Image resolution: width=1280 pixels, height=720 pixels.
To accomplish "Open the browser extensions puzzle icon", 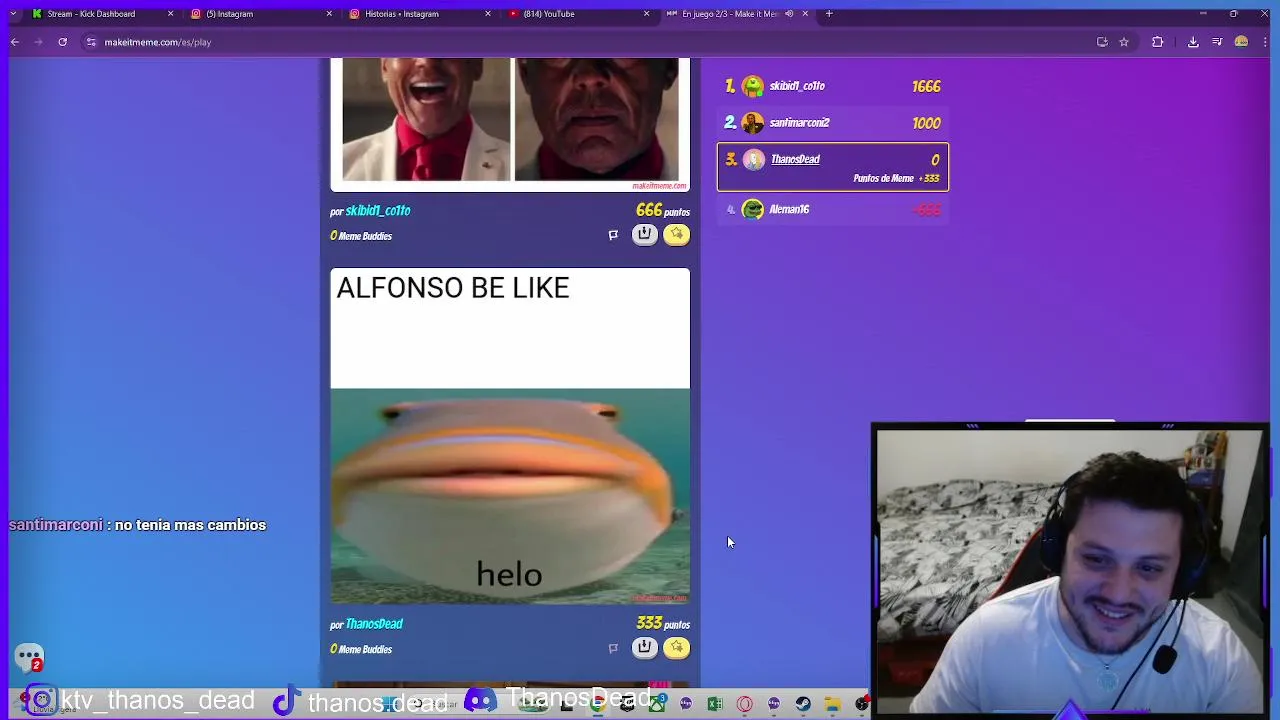I will point(1158,42).
